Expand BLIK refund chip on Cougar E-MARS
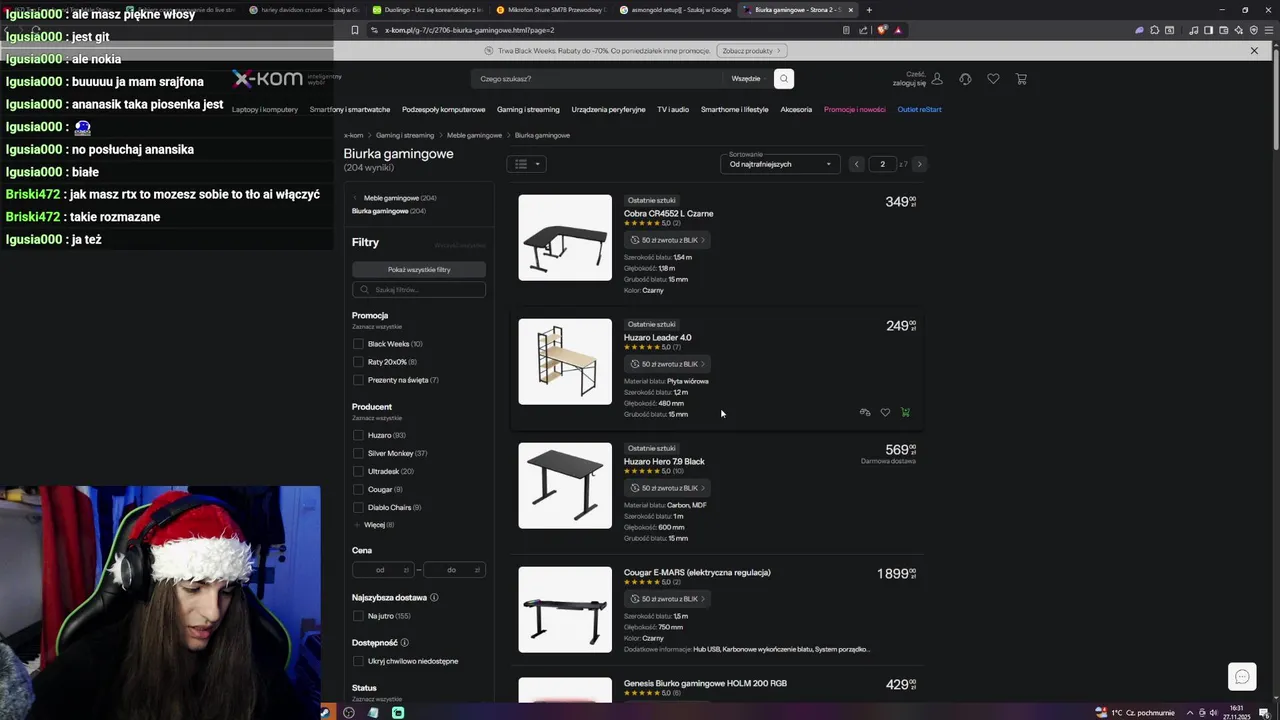1280x720 pixels. 667,599
